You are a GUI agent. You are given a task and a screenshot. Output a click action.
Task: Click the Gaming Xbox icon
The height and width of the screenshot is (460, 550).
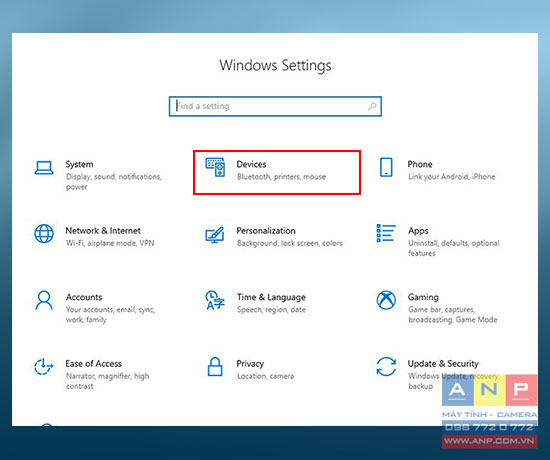click(386, 300)
